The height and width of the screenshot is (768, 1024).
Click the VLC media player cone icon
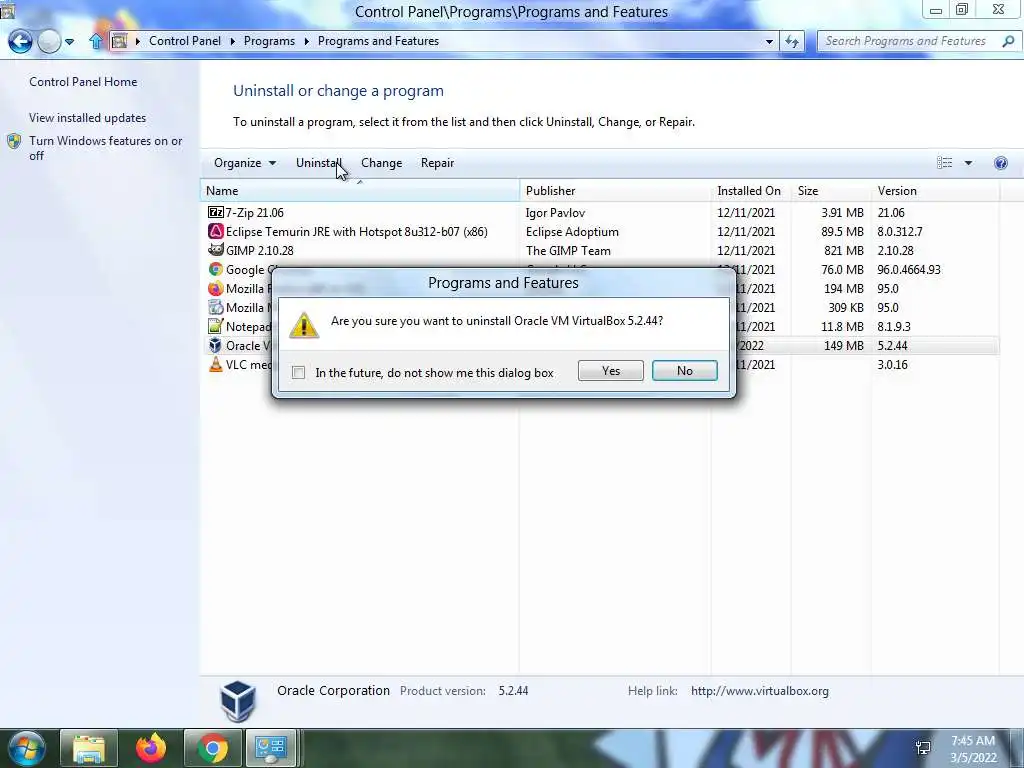coord(216,364)
